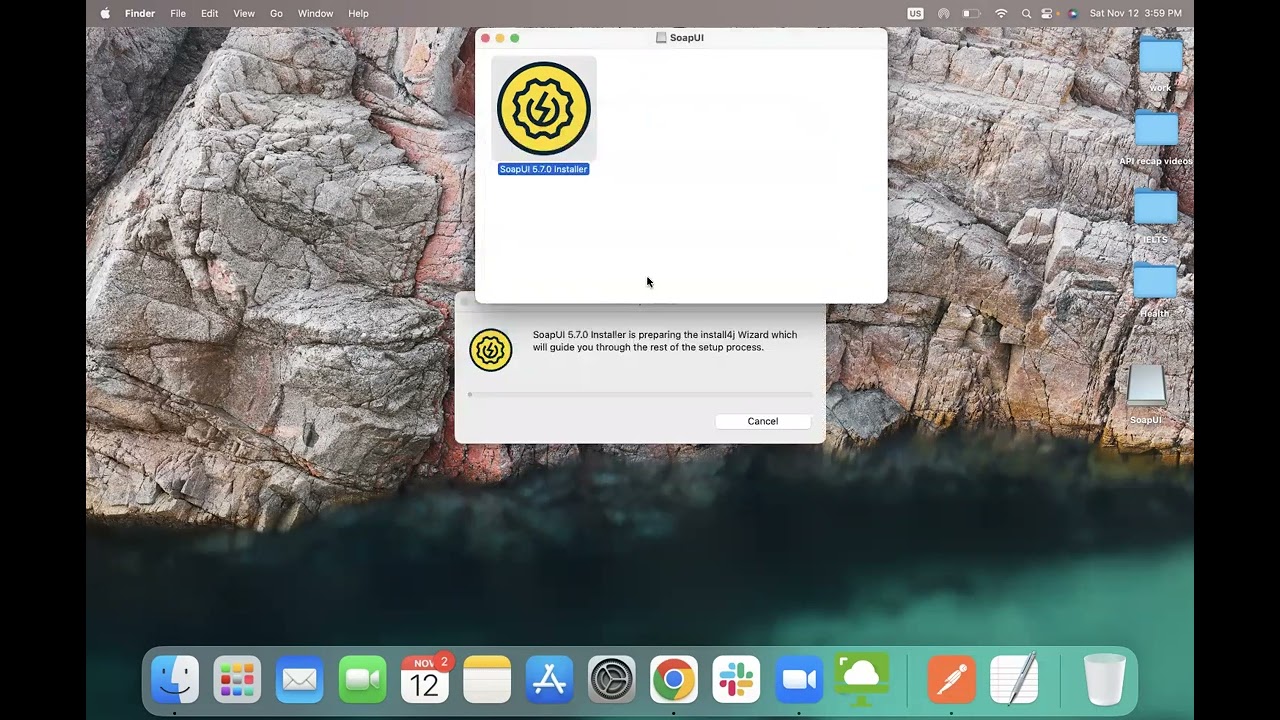
Task: Open the Edit menu
Action: pyautogui.click(x=209, y=13)
